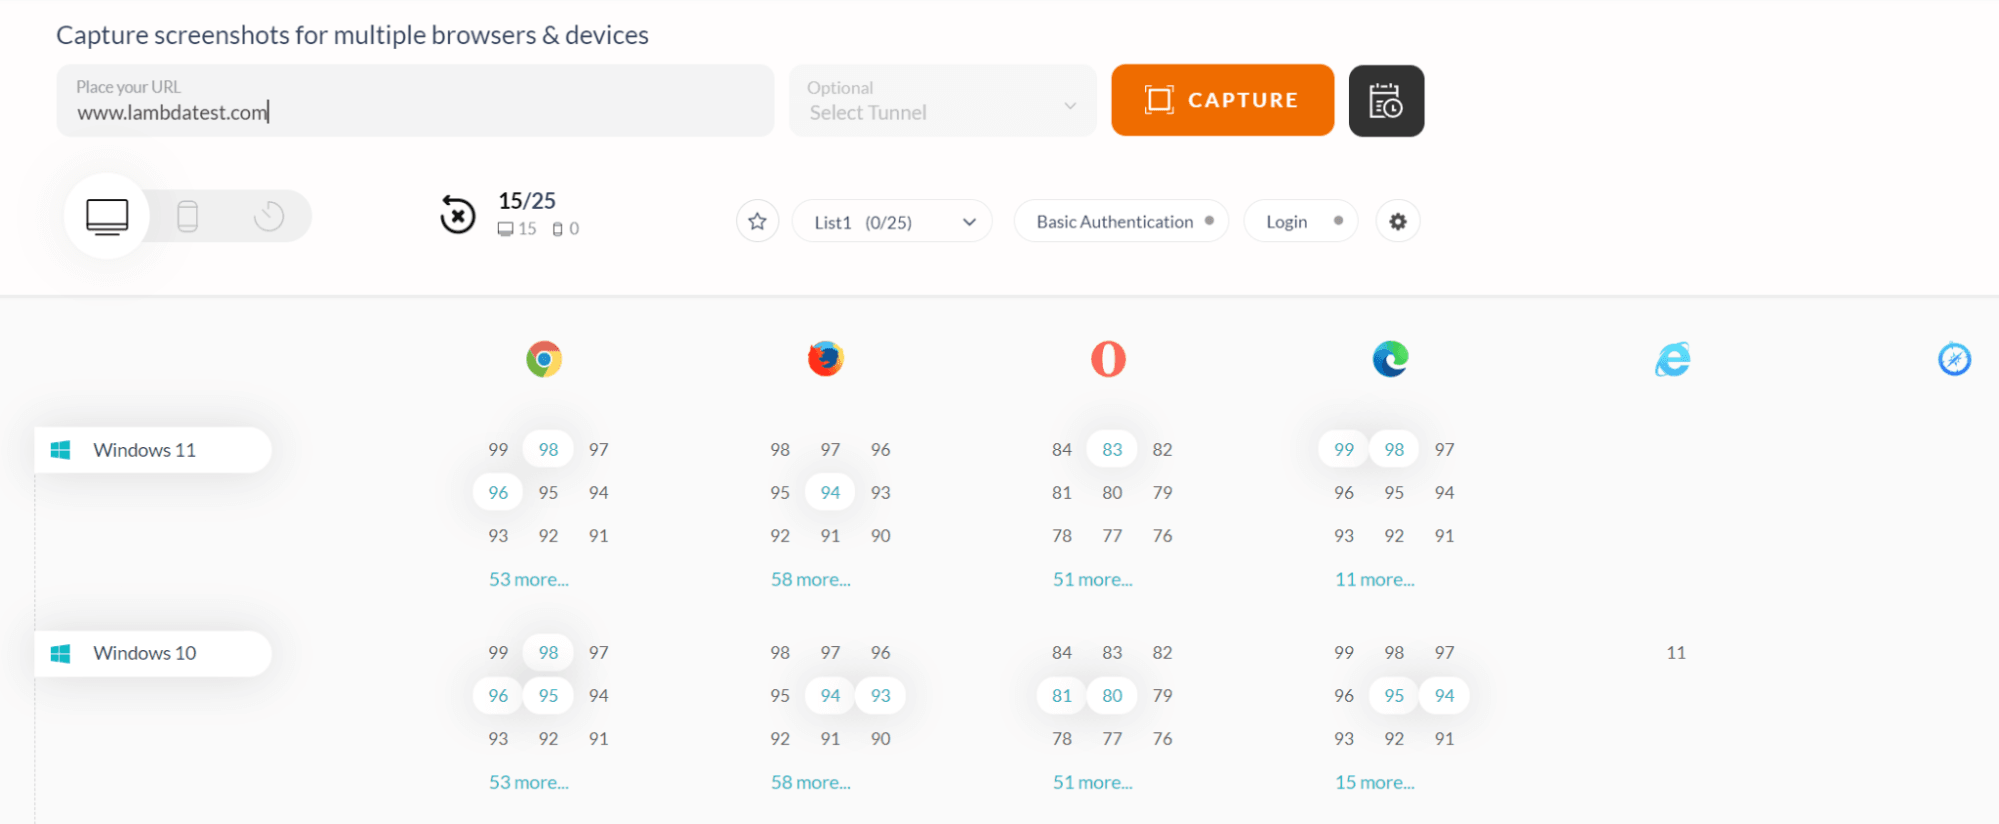This screenshot has width=1999, height=824.
Task: Select Edge 92 under Windows 11
Action: coord(1394,535)
